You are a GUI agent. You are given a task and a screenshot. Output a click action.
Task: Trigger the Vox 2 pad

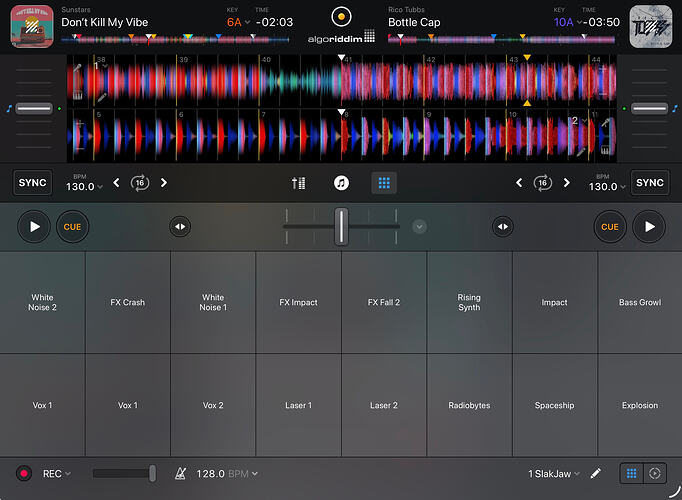213,405
